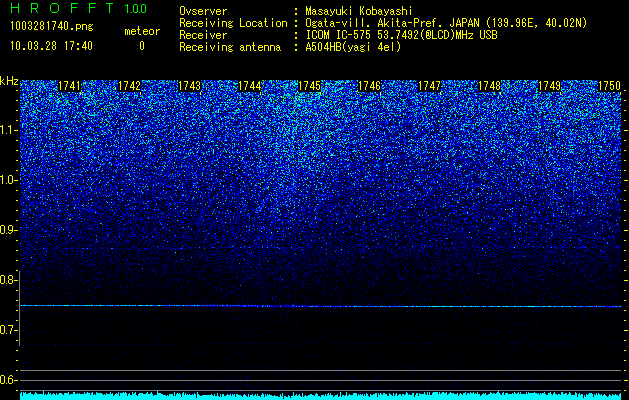Click the meteor count value 0
629x400 pixels.
[x=142, y=46]
